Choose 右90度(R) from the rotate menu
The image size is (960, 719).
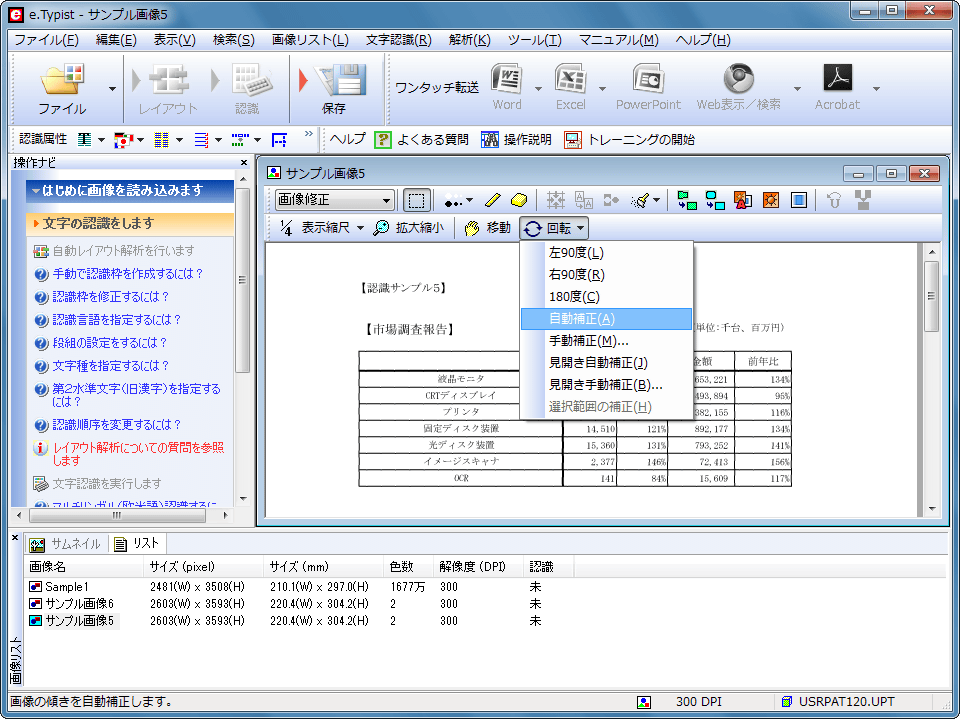(x=606, y=274)
